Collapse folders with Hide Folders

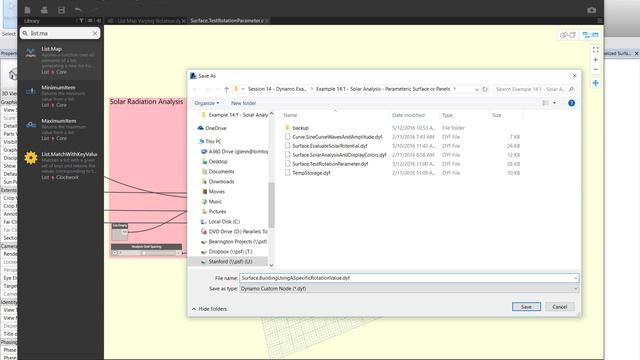[x=209, y=309]
